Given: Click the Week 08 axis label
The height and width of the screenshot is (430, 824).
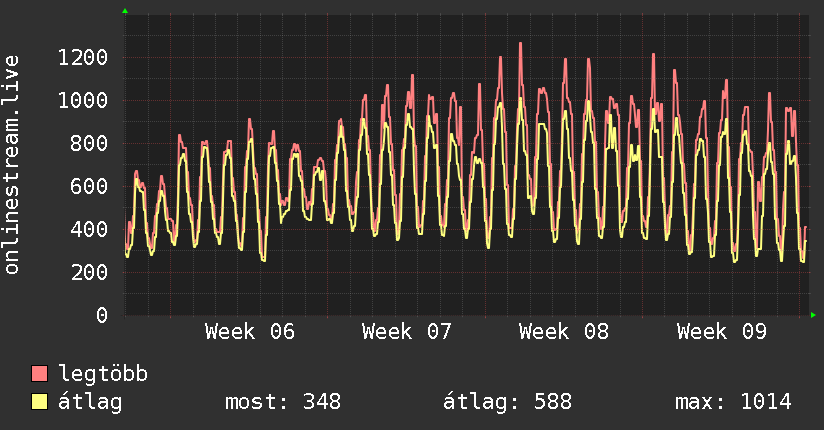Looking at the screenshot, I should [x=564, y=332].
